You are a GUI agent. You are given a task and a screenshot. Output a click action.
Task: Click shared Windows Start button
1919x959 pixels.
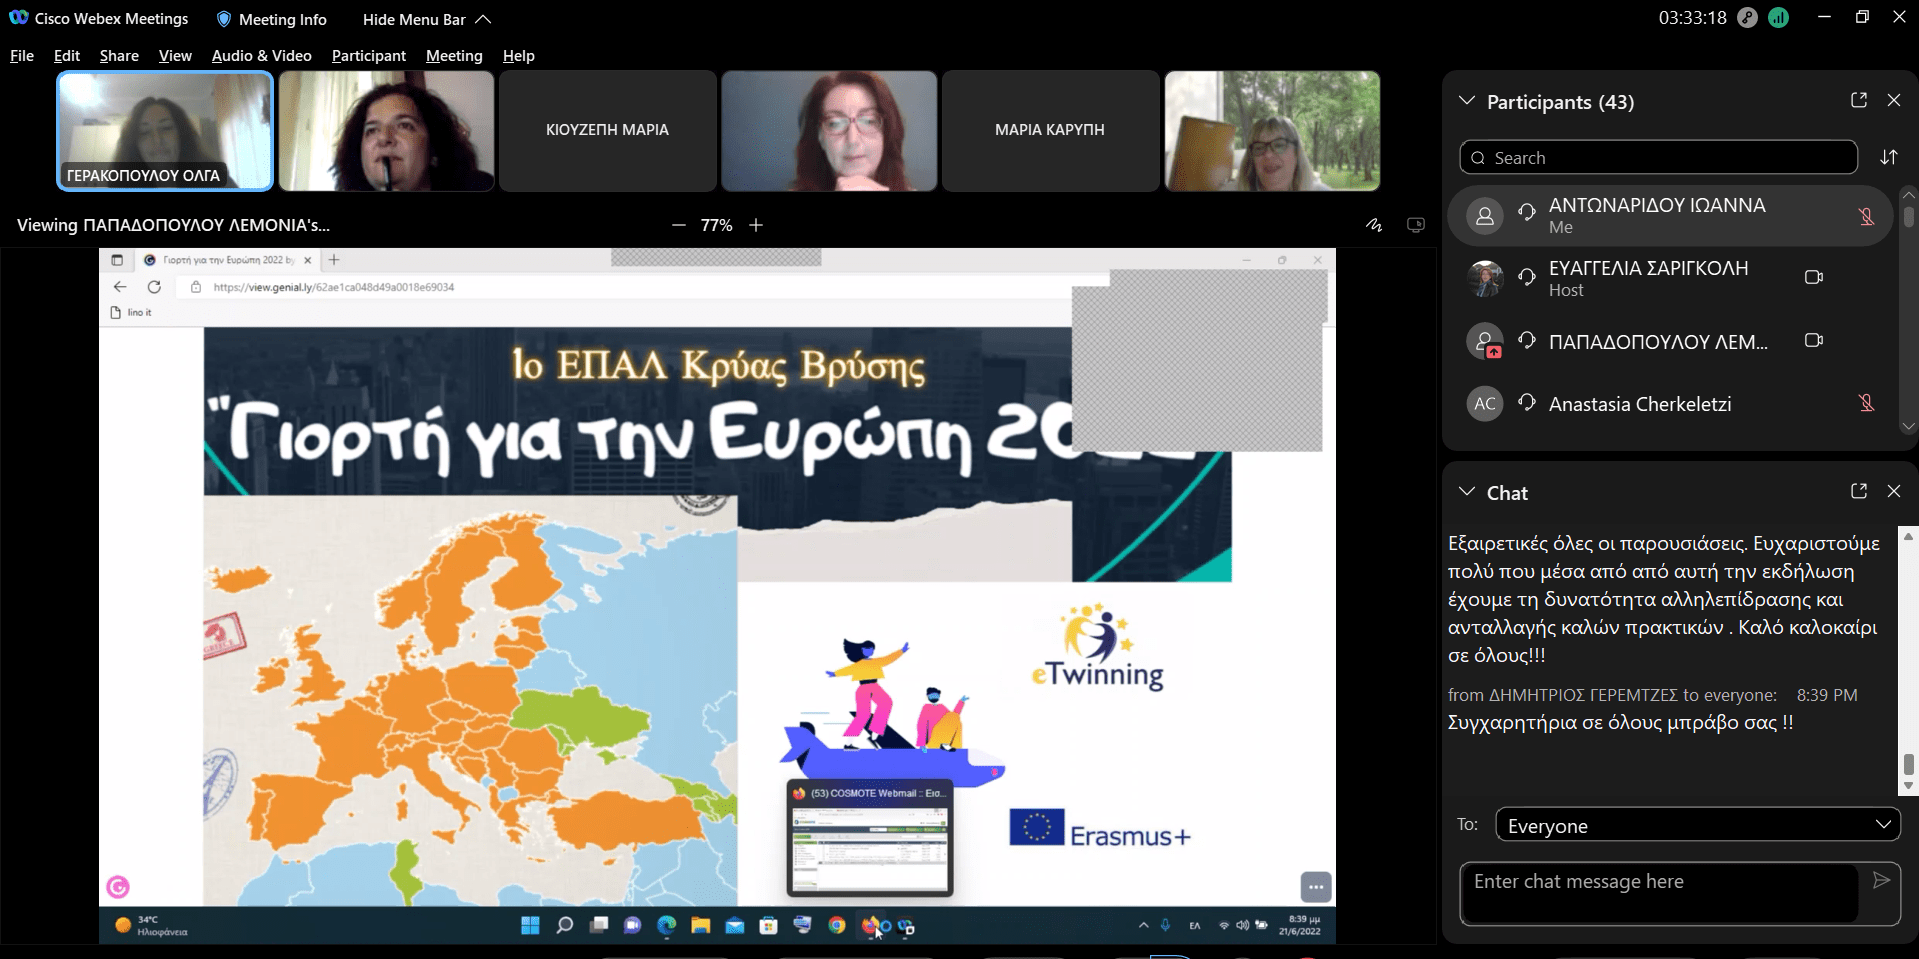coord(530,925)
